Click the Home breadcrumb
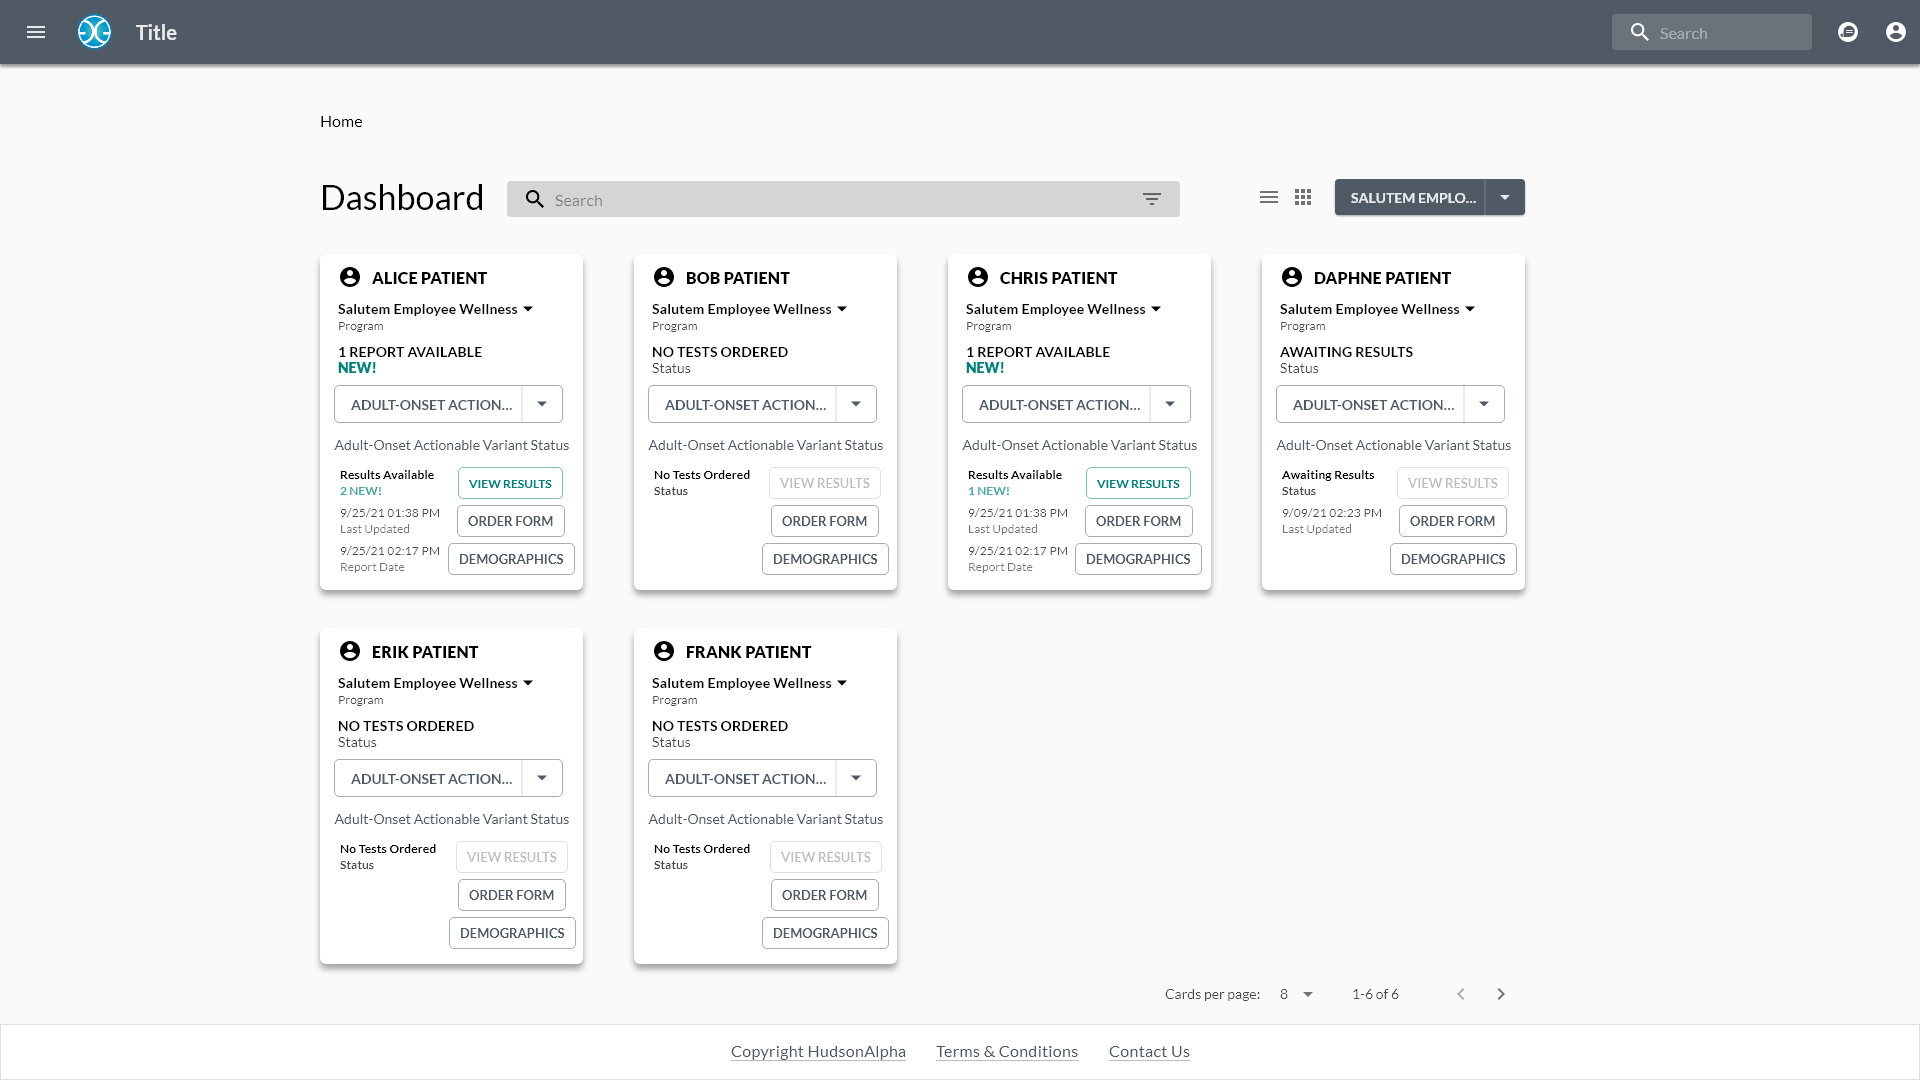Viewport: 1920px width, 1080px height. pos(341,121)
